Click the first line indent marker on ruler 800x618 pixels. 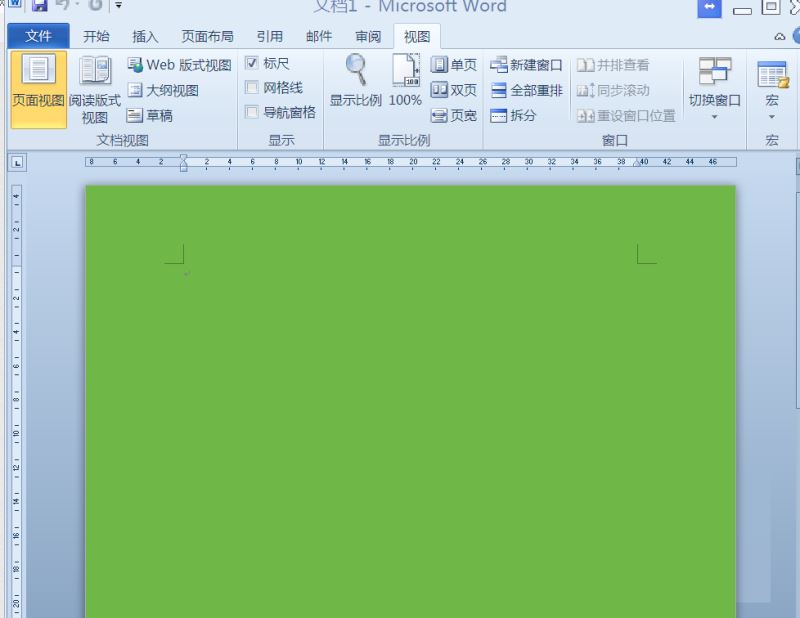pos(184,158)
